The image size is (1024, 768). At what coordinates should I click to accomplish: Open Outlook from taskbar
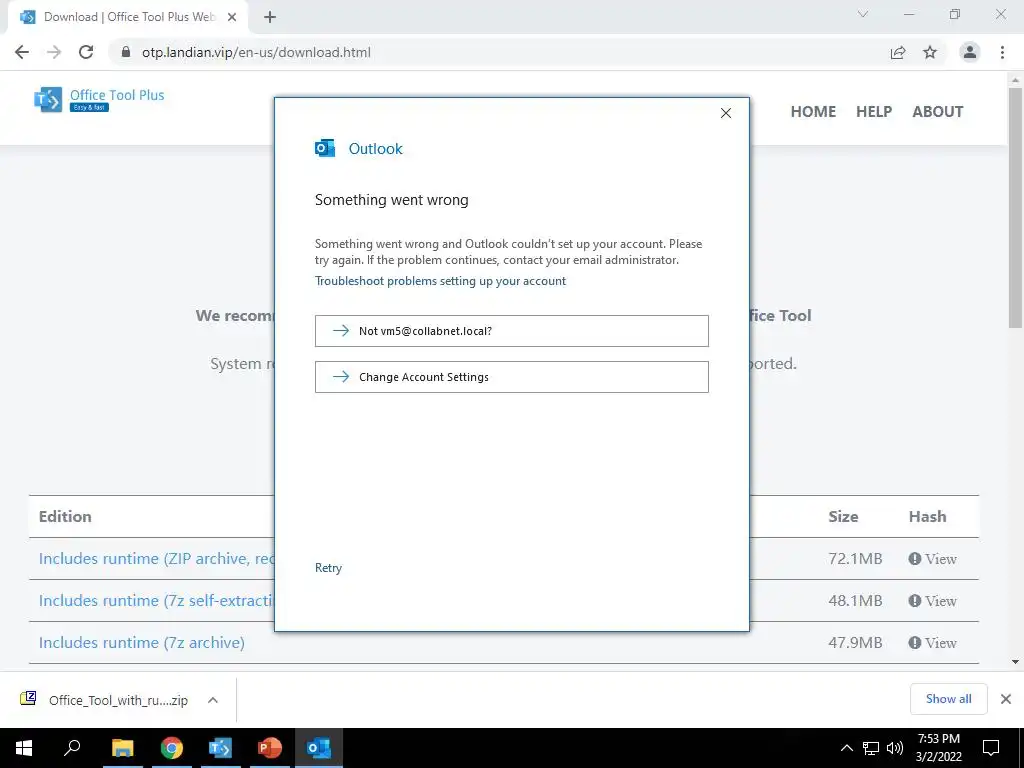319,748
